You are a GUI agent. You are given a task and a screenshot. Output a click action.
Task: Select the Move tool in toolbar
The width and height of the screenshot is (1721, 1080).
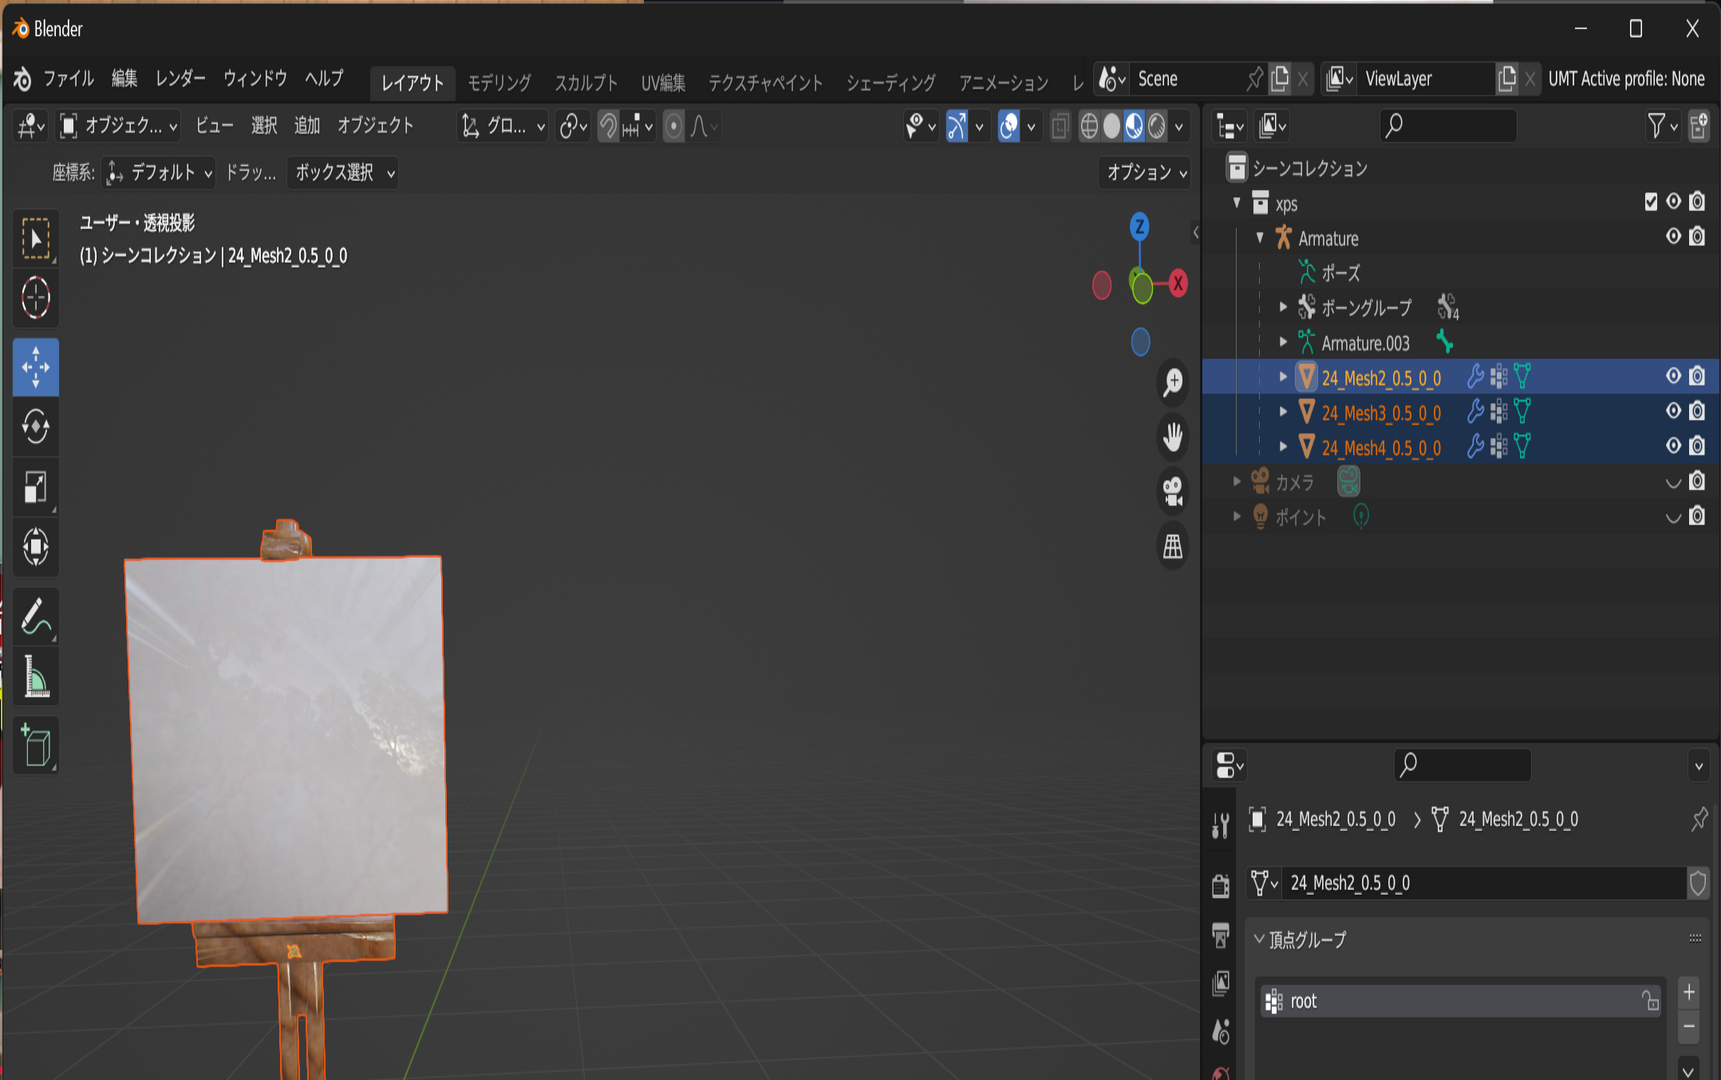click(x=36, y=367)
